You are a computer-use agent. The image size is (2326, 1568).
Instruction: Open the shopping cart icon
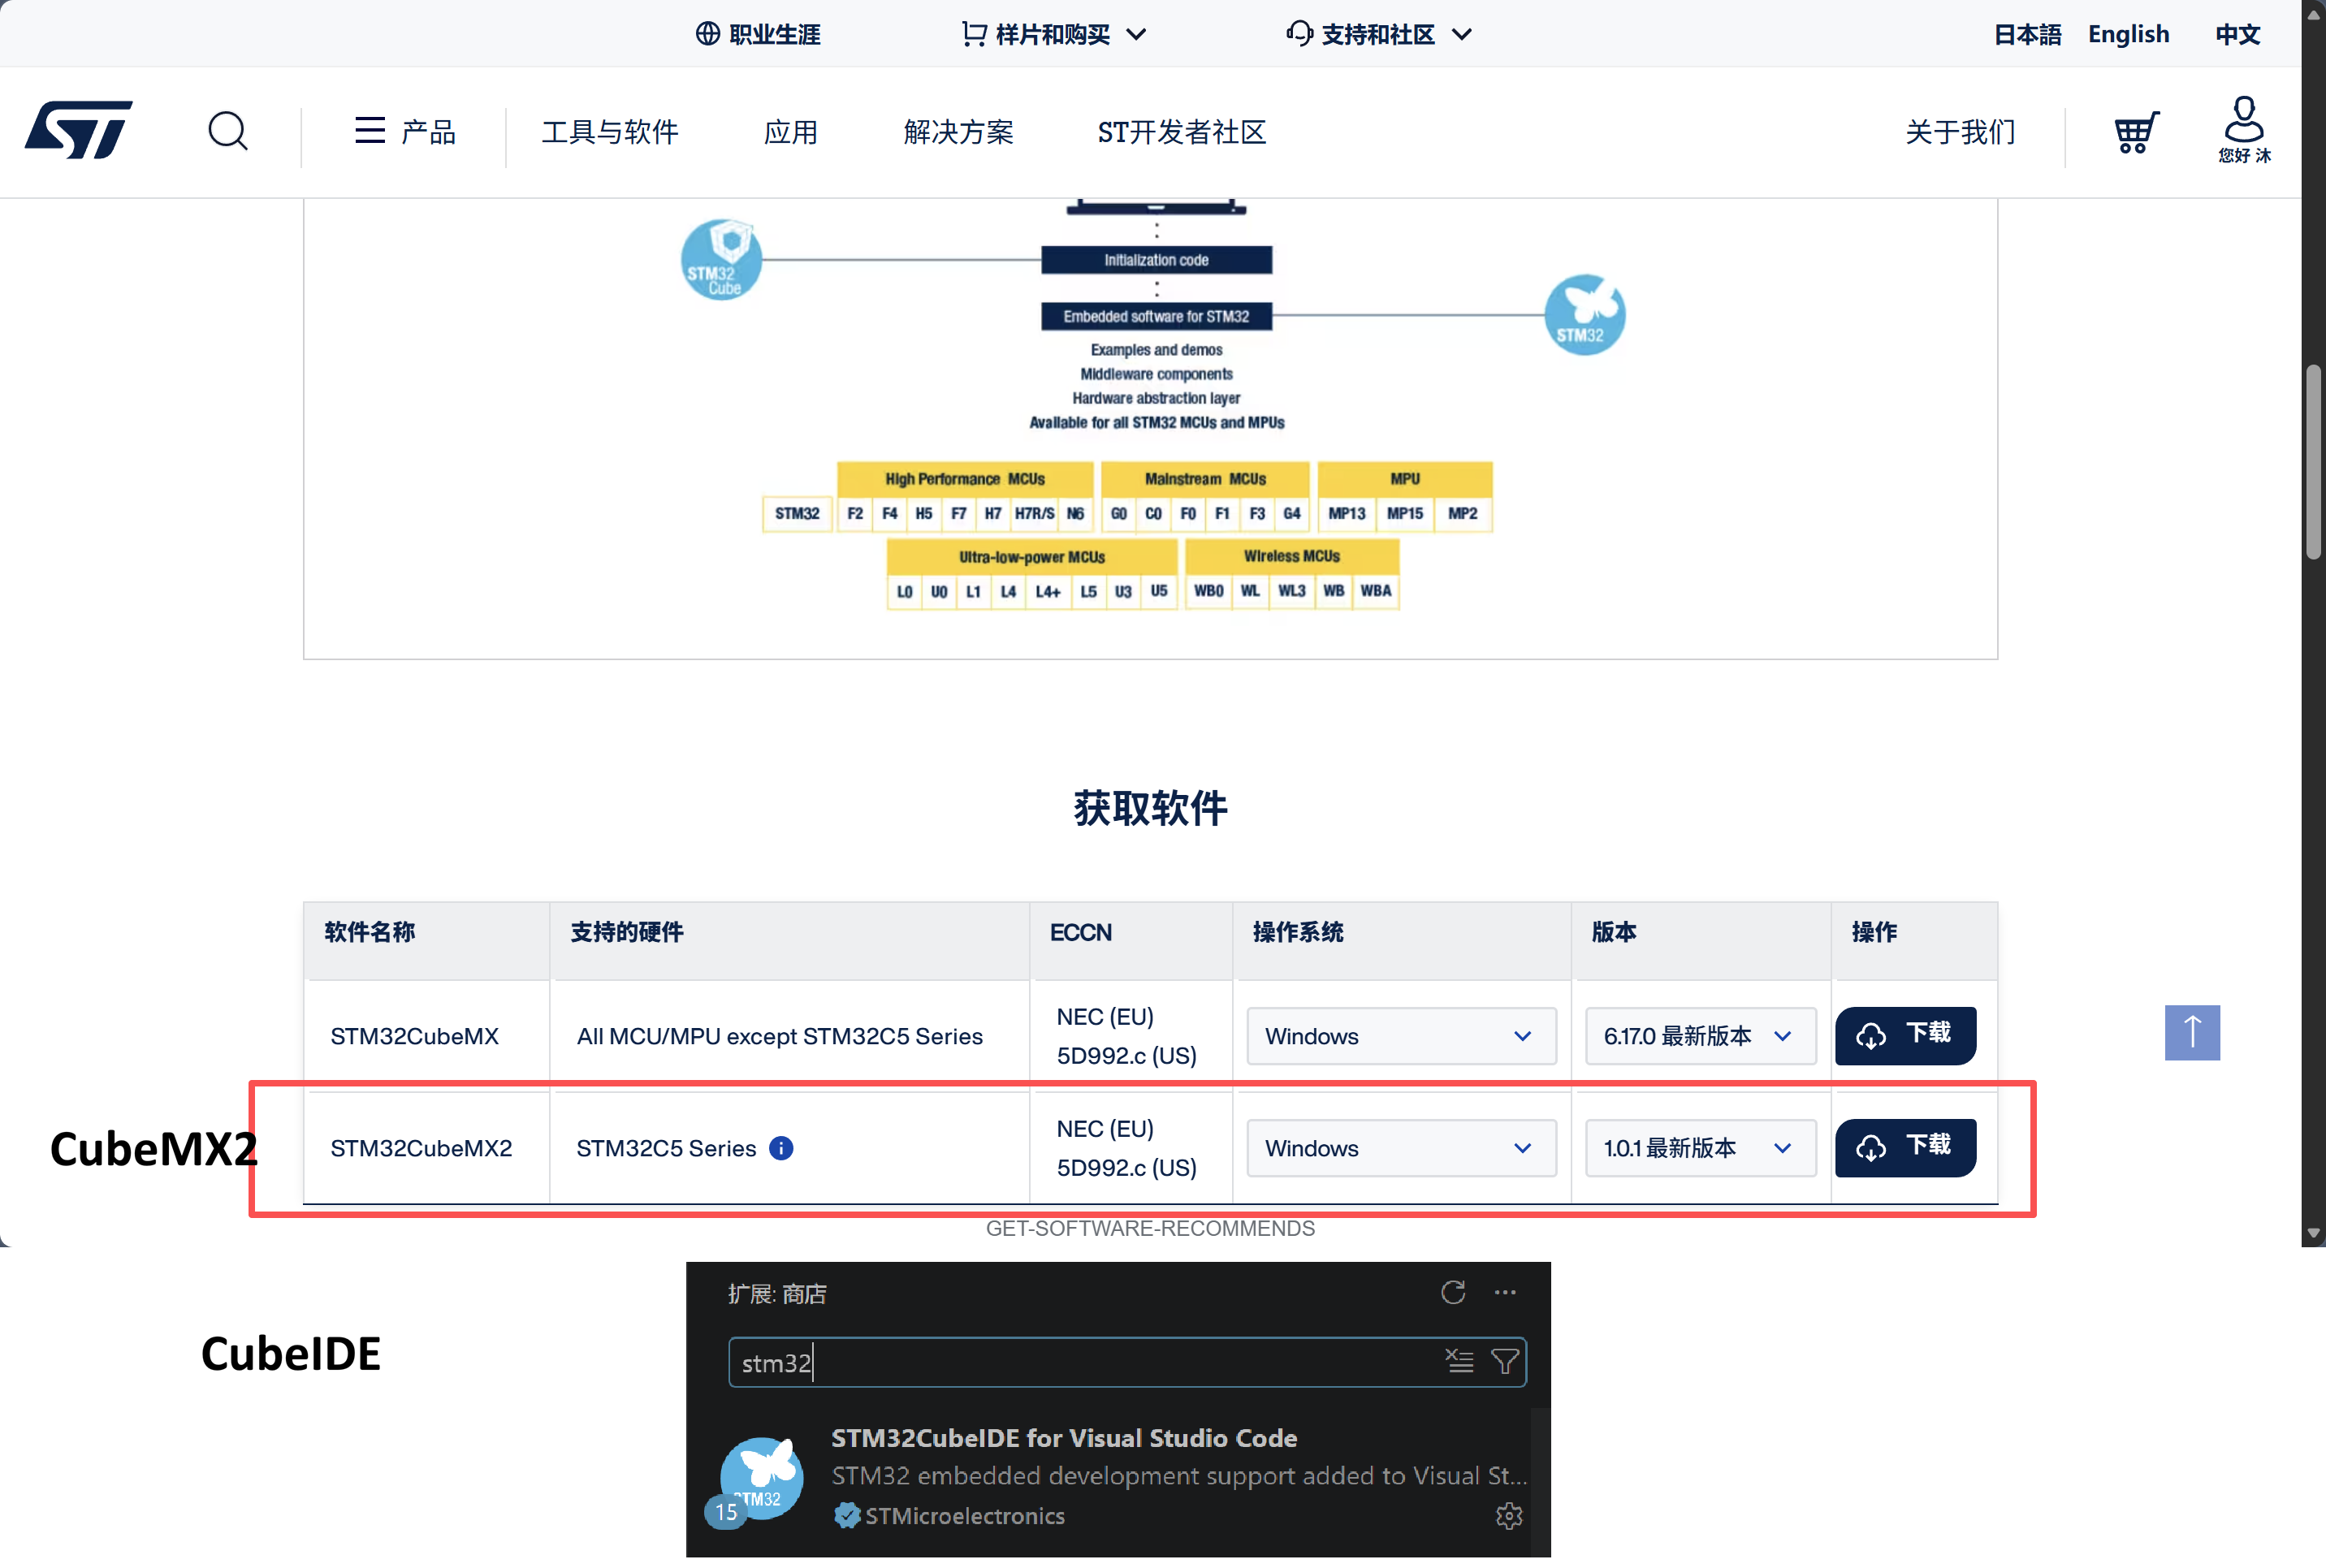click(x=2136, y=132)
